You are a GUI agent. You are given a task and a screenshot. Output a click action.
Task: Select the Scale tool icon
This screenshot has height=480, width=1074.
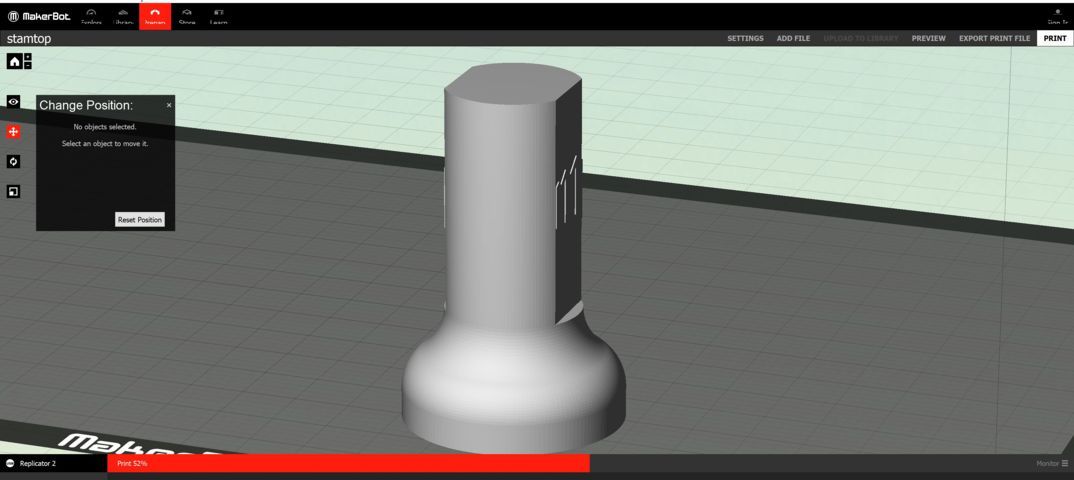point(13,192)
